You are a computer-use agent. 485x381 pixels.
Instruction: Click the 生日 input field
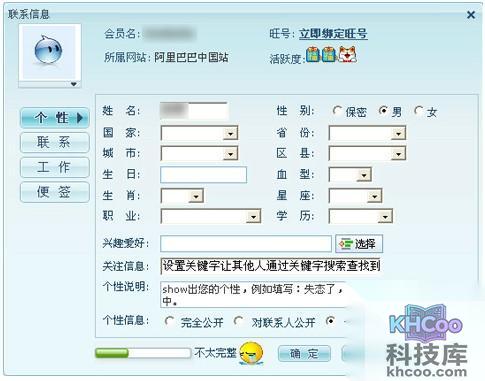[x=204, y=175]
